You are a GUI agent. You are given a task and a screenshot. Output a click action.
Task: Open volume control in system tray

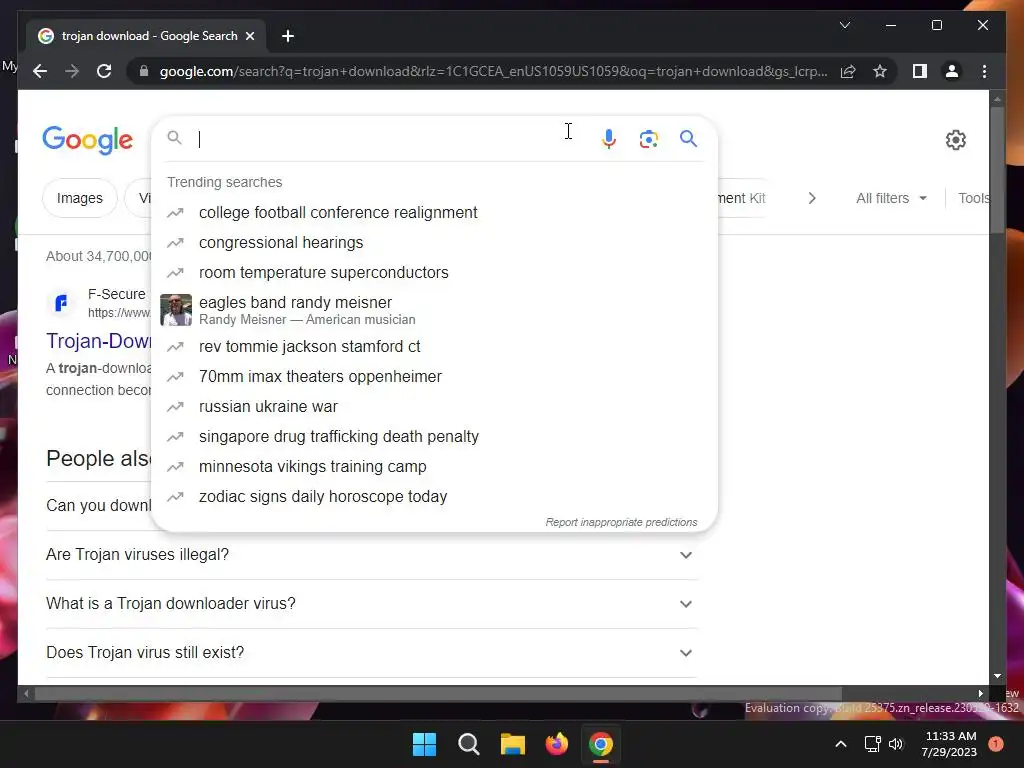(x=896, y=744)
